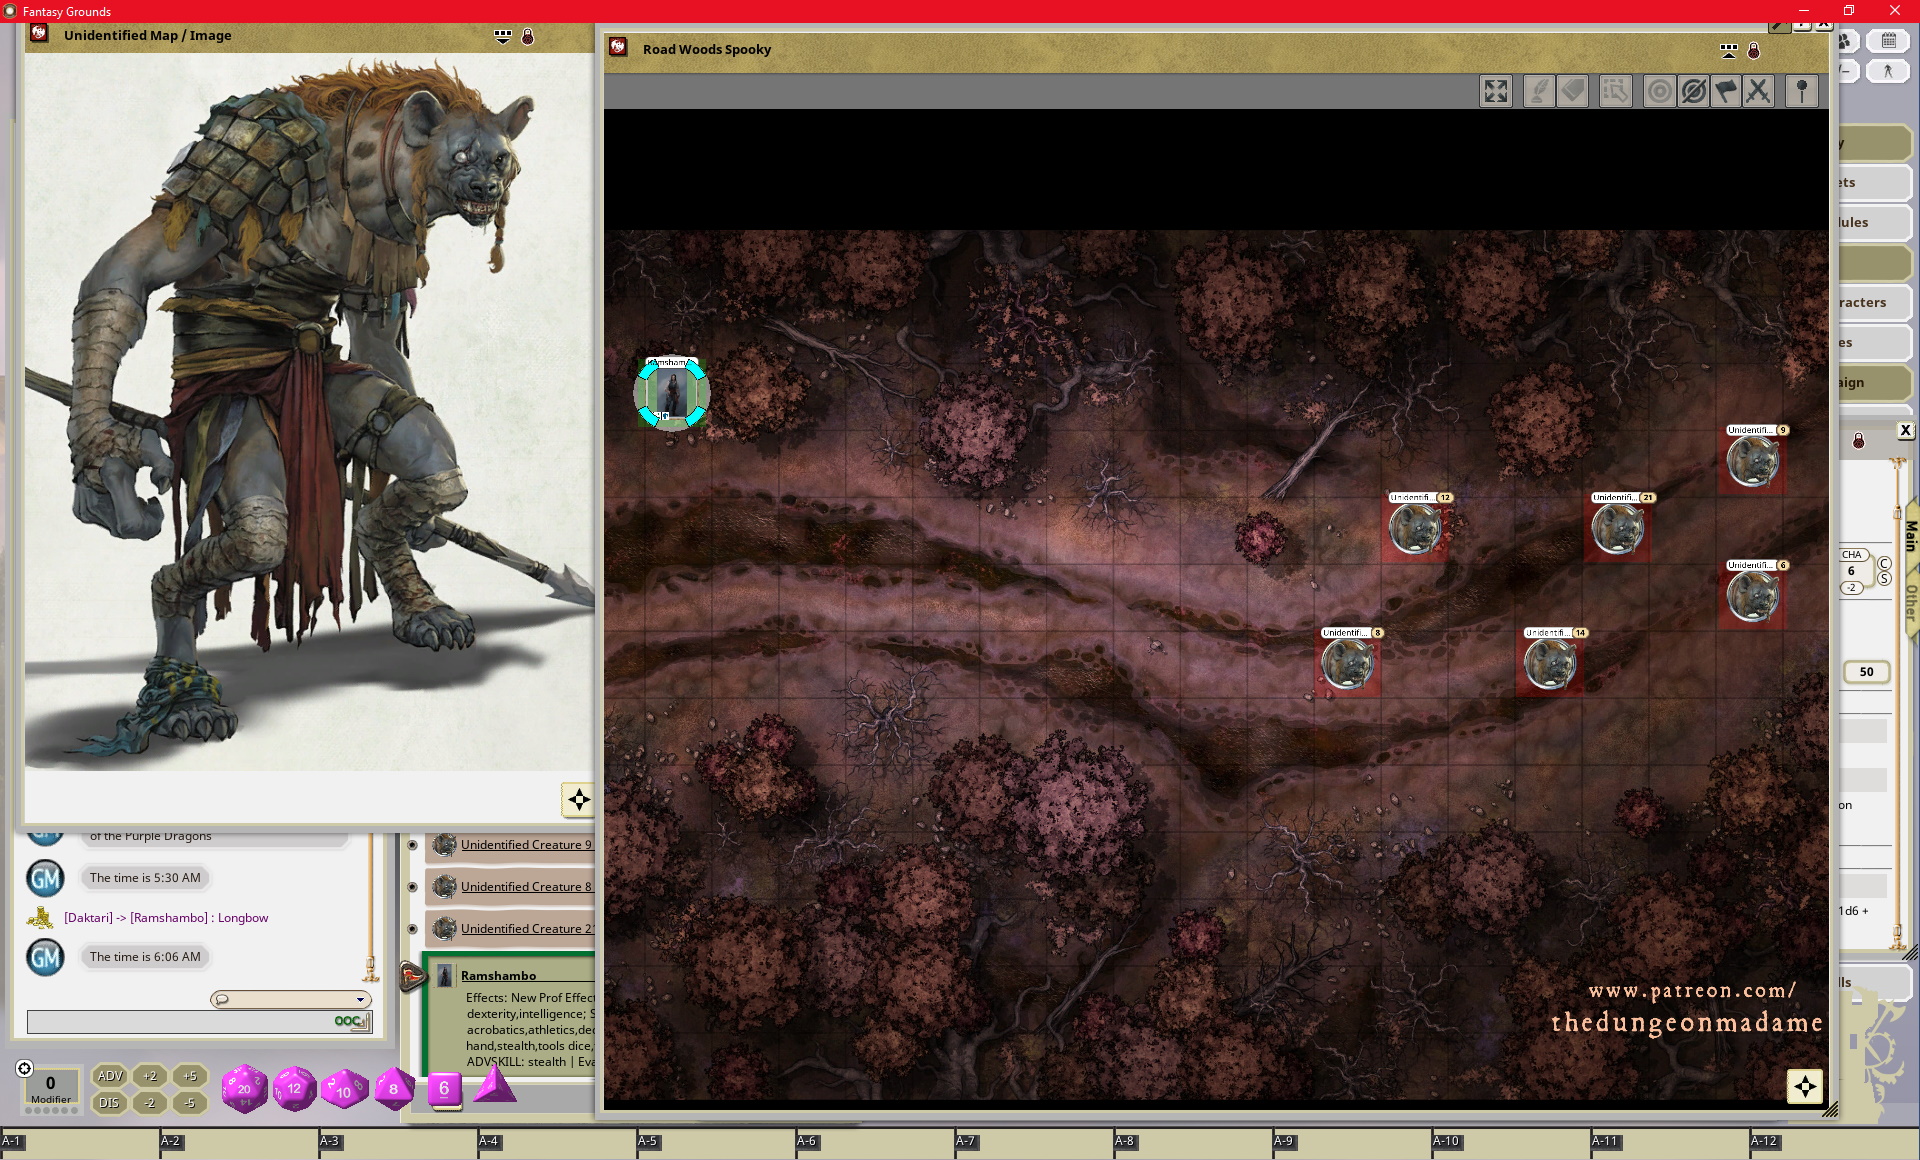Image resolution: width=1920 pixels, height=1160 pixels.
Task: Roll the d12 die
Action: pos(294,1088)
